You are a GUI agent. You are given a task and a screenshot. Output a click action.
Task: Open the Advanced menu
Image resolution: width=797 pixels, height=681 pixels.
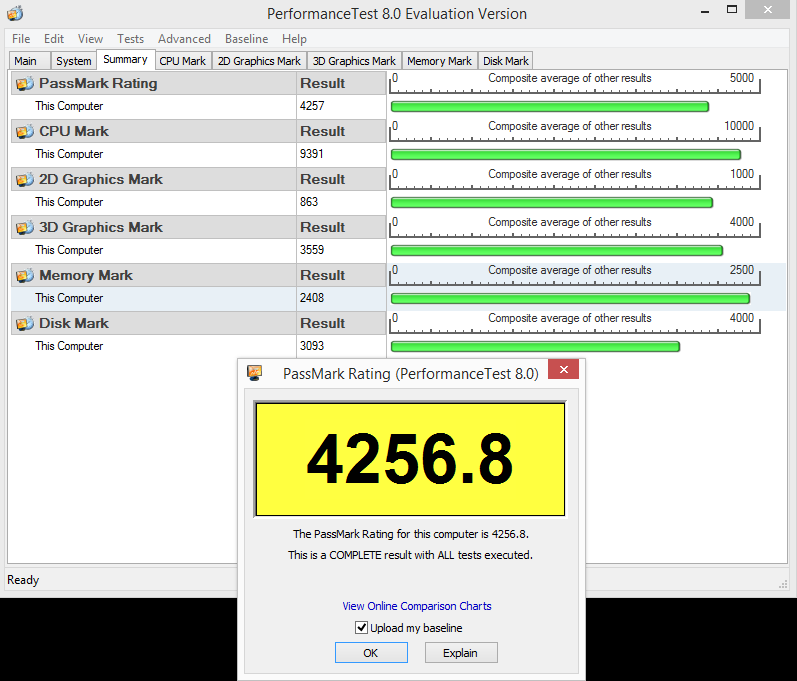point(184,39)
